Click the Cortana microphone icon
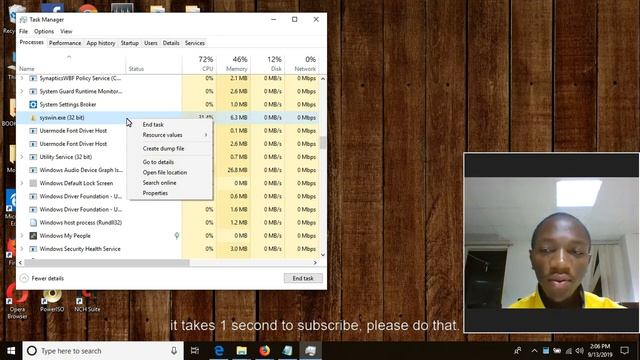 point(174,351)
